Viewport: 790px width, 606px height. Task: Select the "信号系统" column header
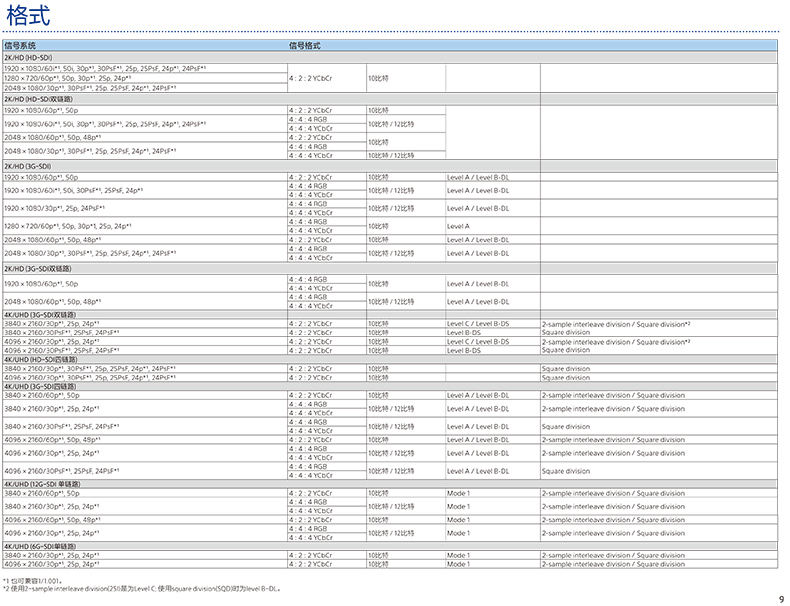point(20,45)
